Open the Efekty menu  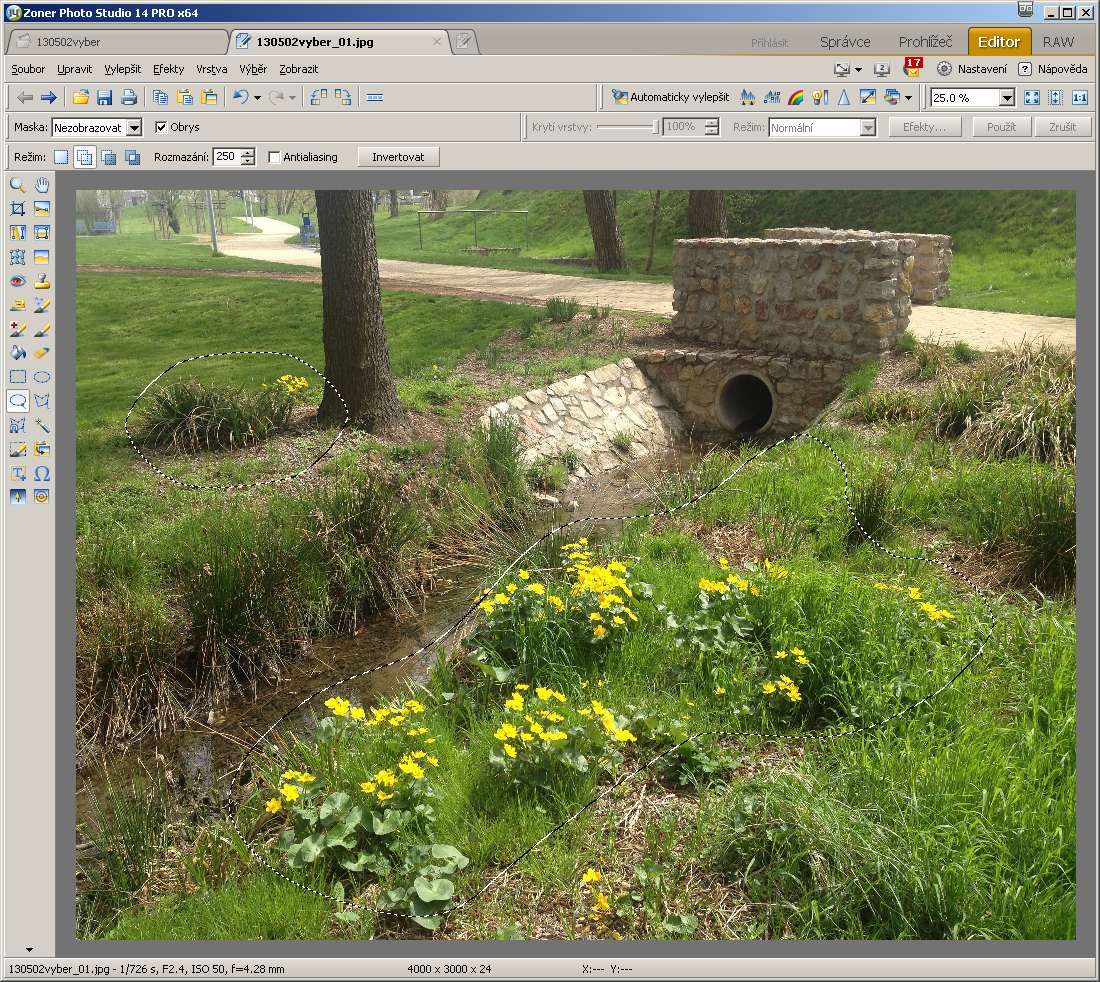coord(168,69)
